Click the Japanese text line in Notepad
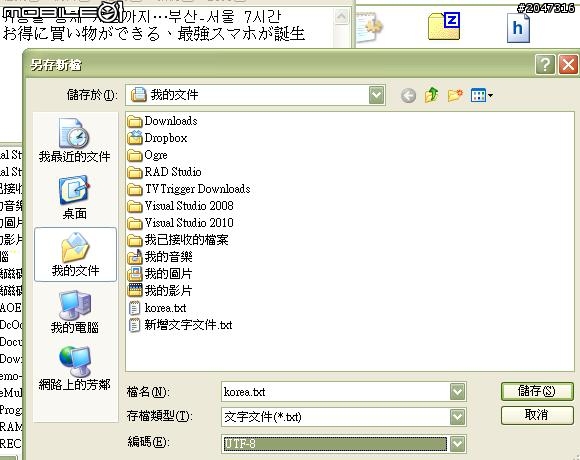 tap(154, 34)
